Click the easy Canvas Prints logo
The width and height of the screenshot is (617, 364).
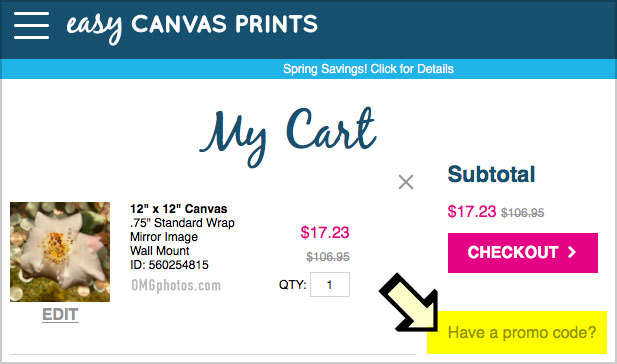[x=192, y=26]
